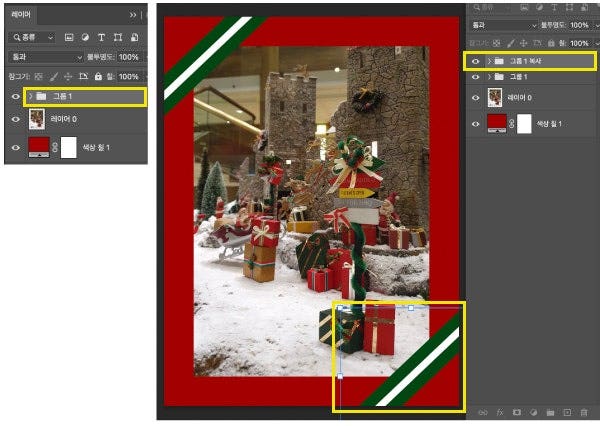This screenshot has width=600, height=426.
Task: Select 레이어 0 name in docked Layers panel
Action: (x=519, y=98)
